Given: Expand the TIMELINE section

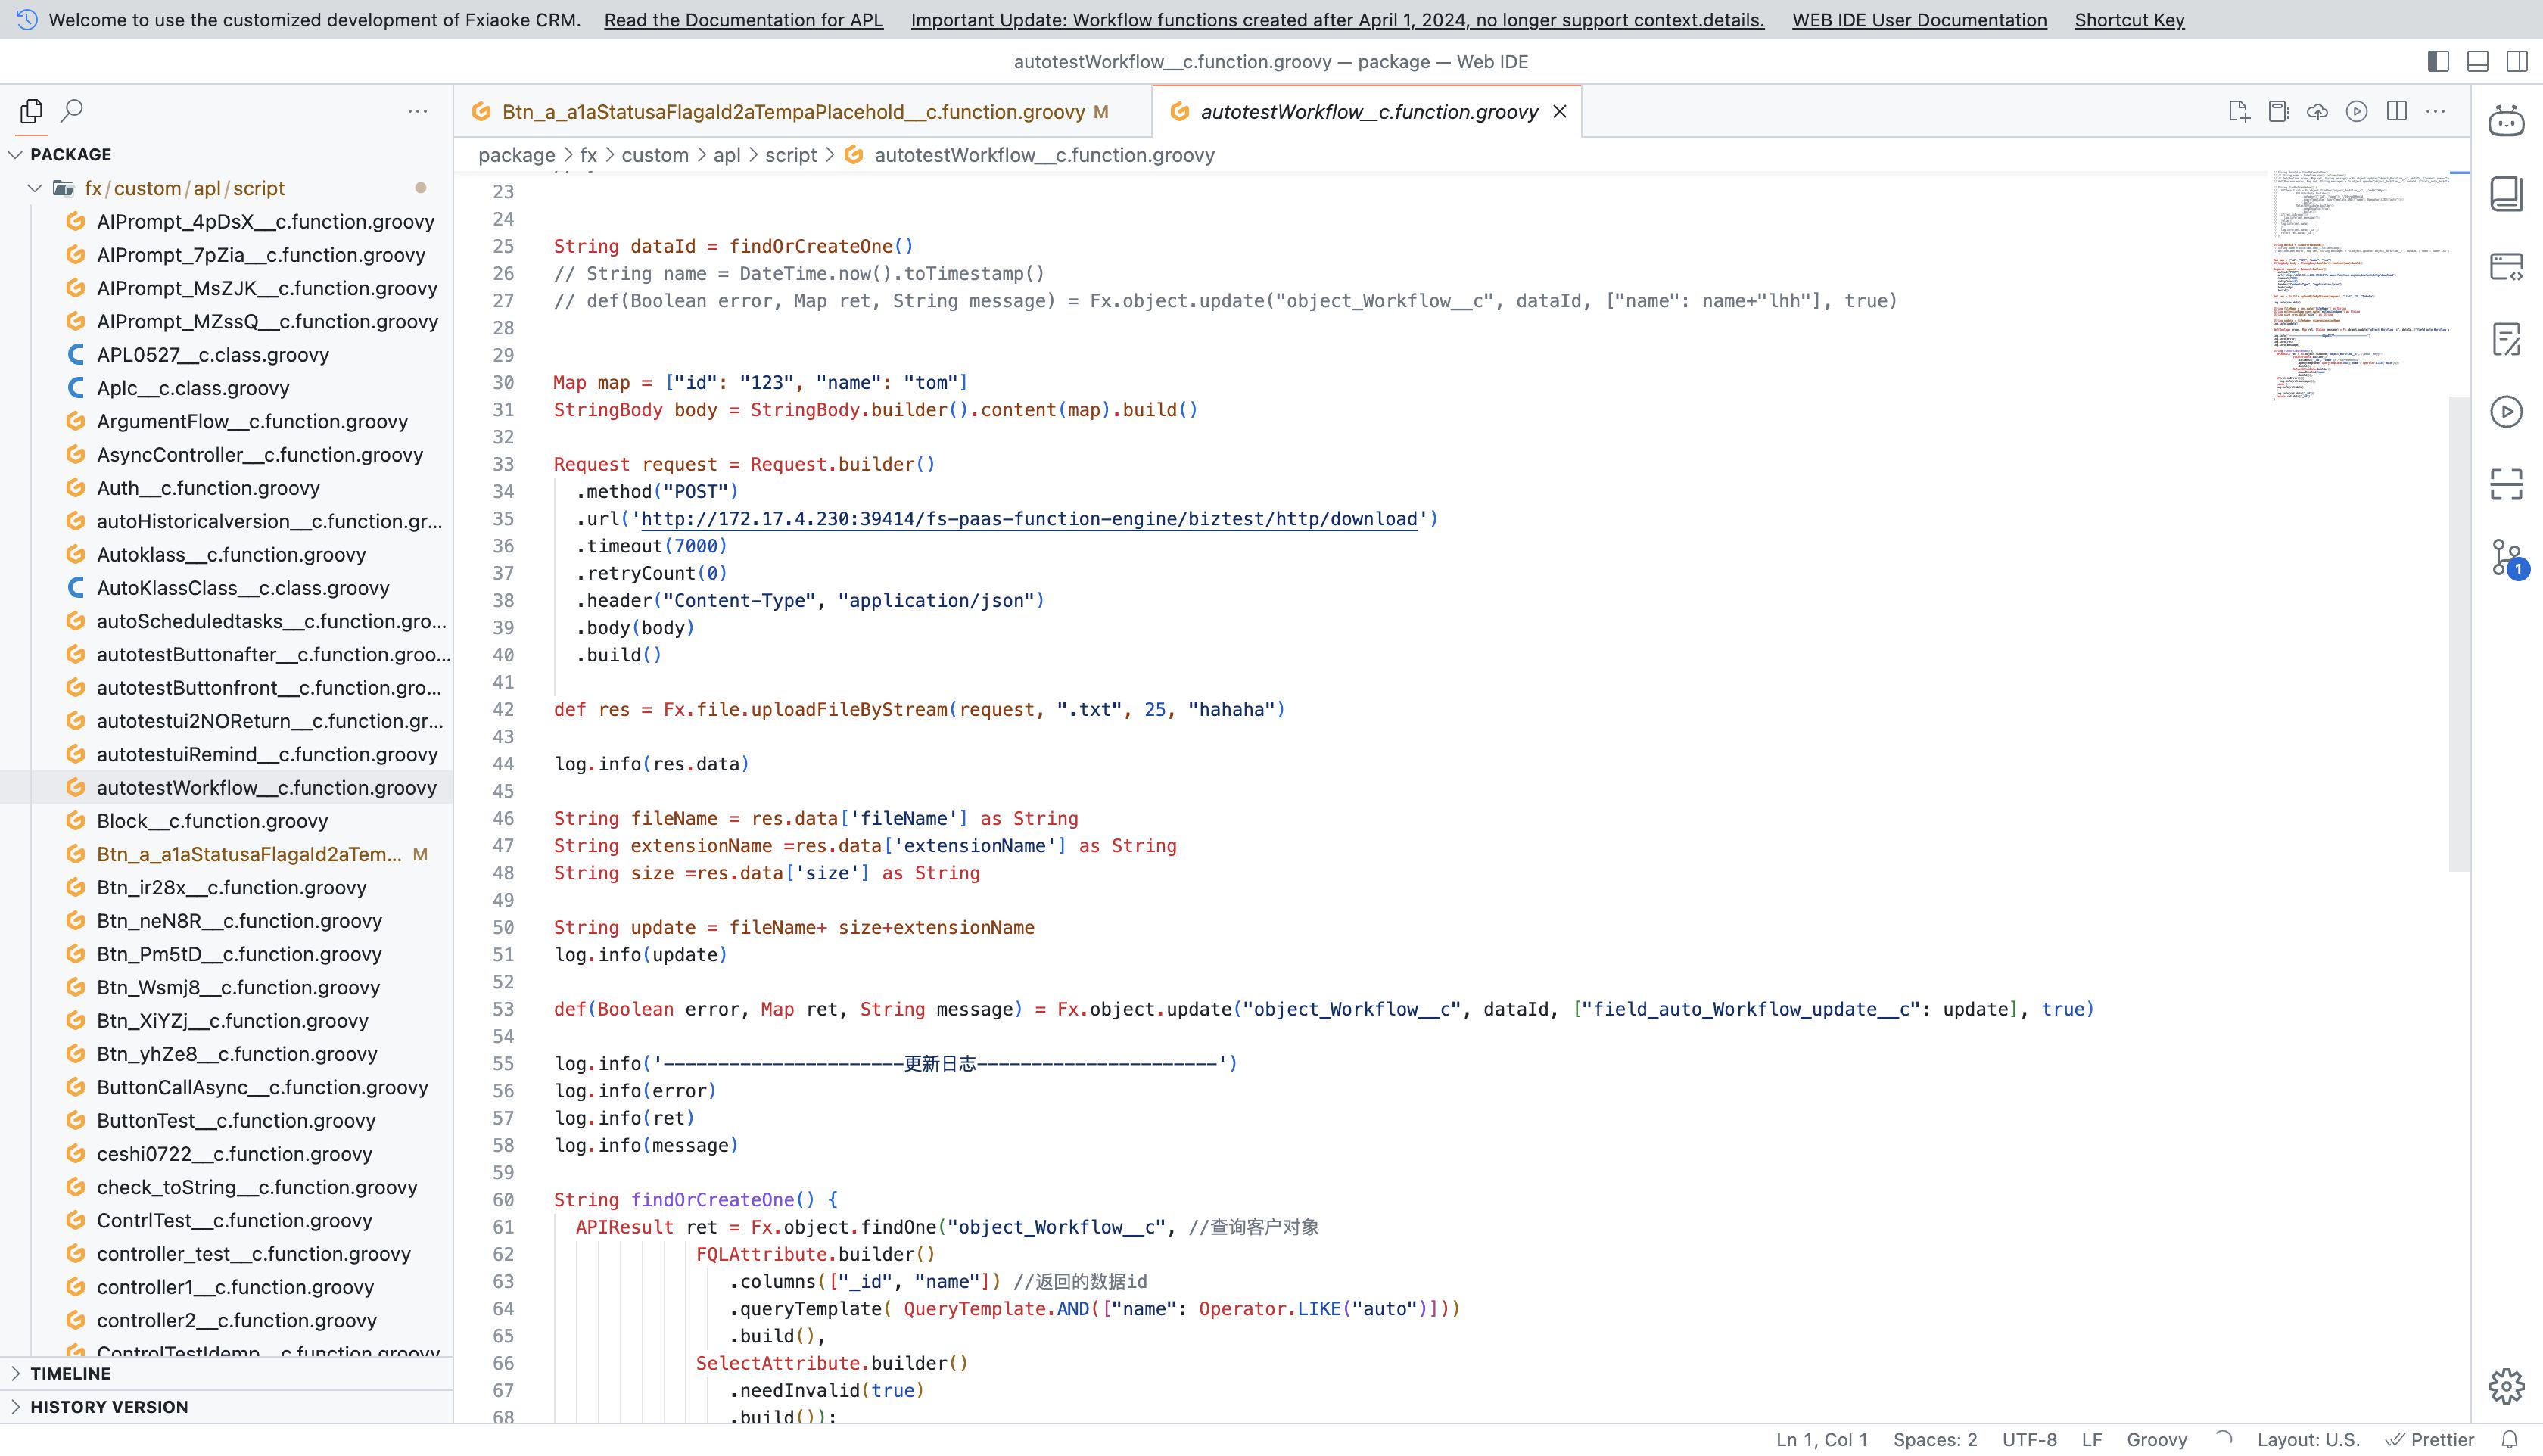Looking at the screenshot, I should [70, 1373].
